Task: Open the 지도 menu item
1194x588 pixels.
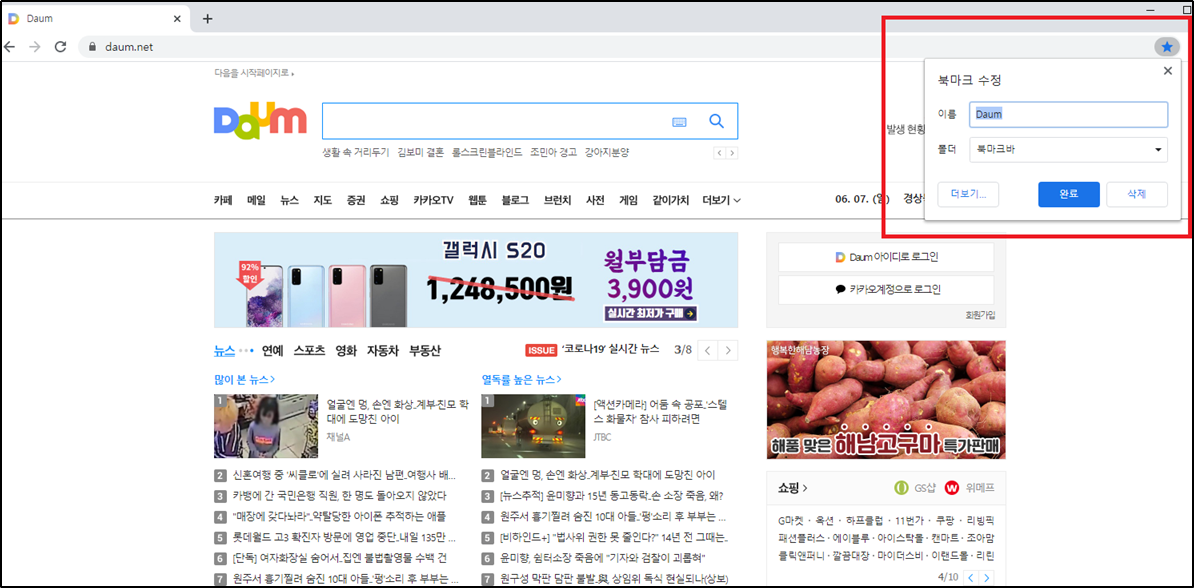Action: coord(322,200)
